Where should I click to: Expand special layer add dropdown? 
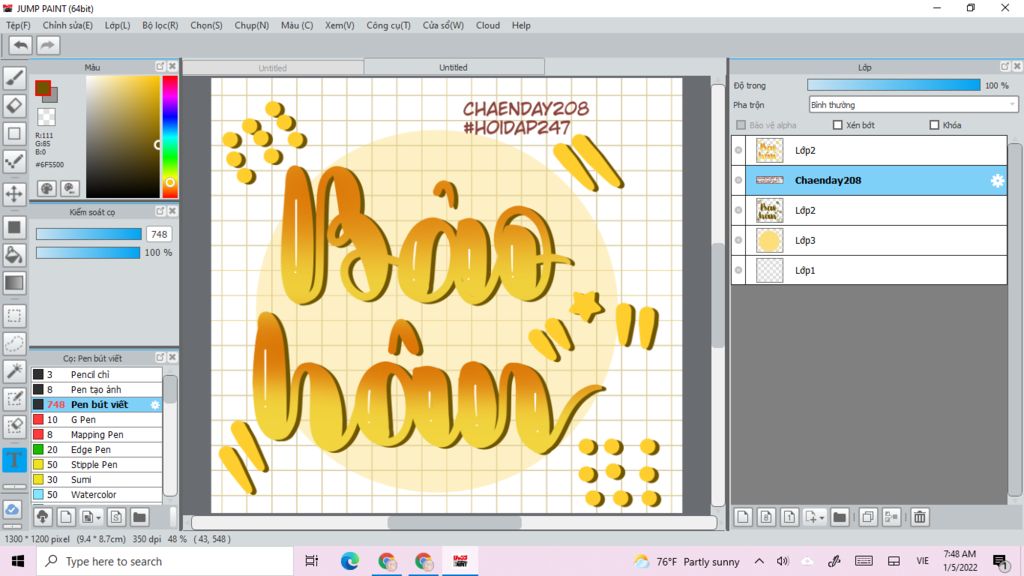point(822,518)
